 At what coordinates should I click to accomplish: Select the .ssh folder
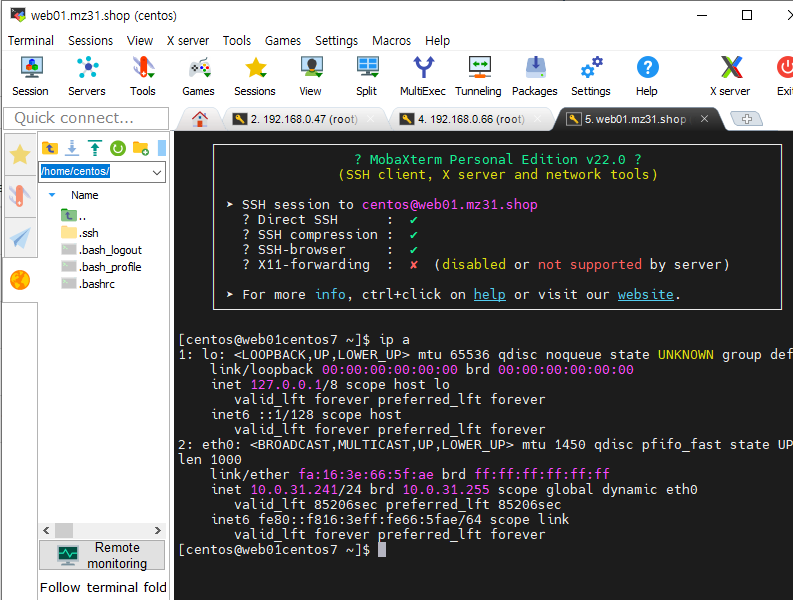click(x=80, y=233)
